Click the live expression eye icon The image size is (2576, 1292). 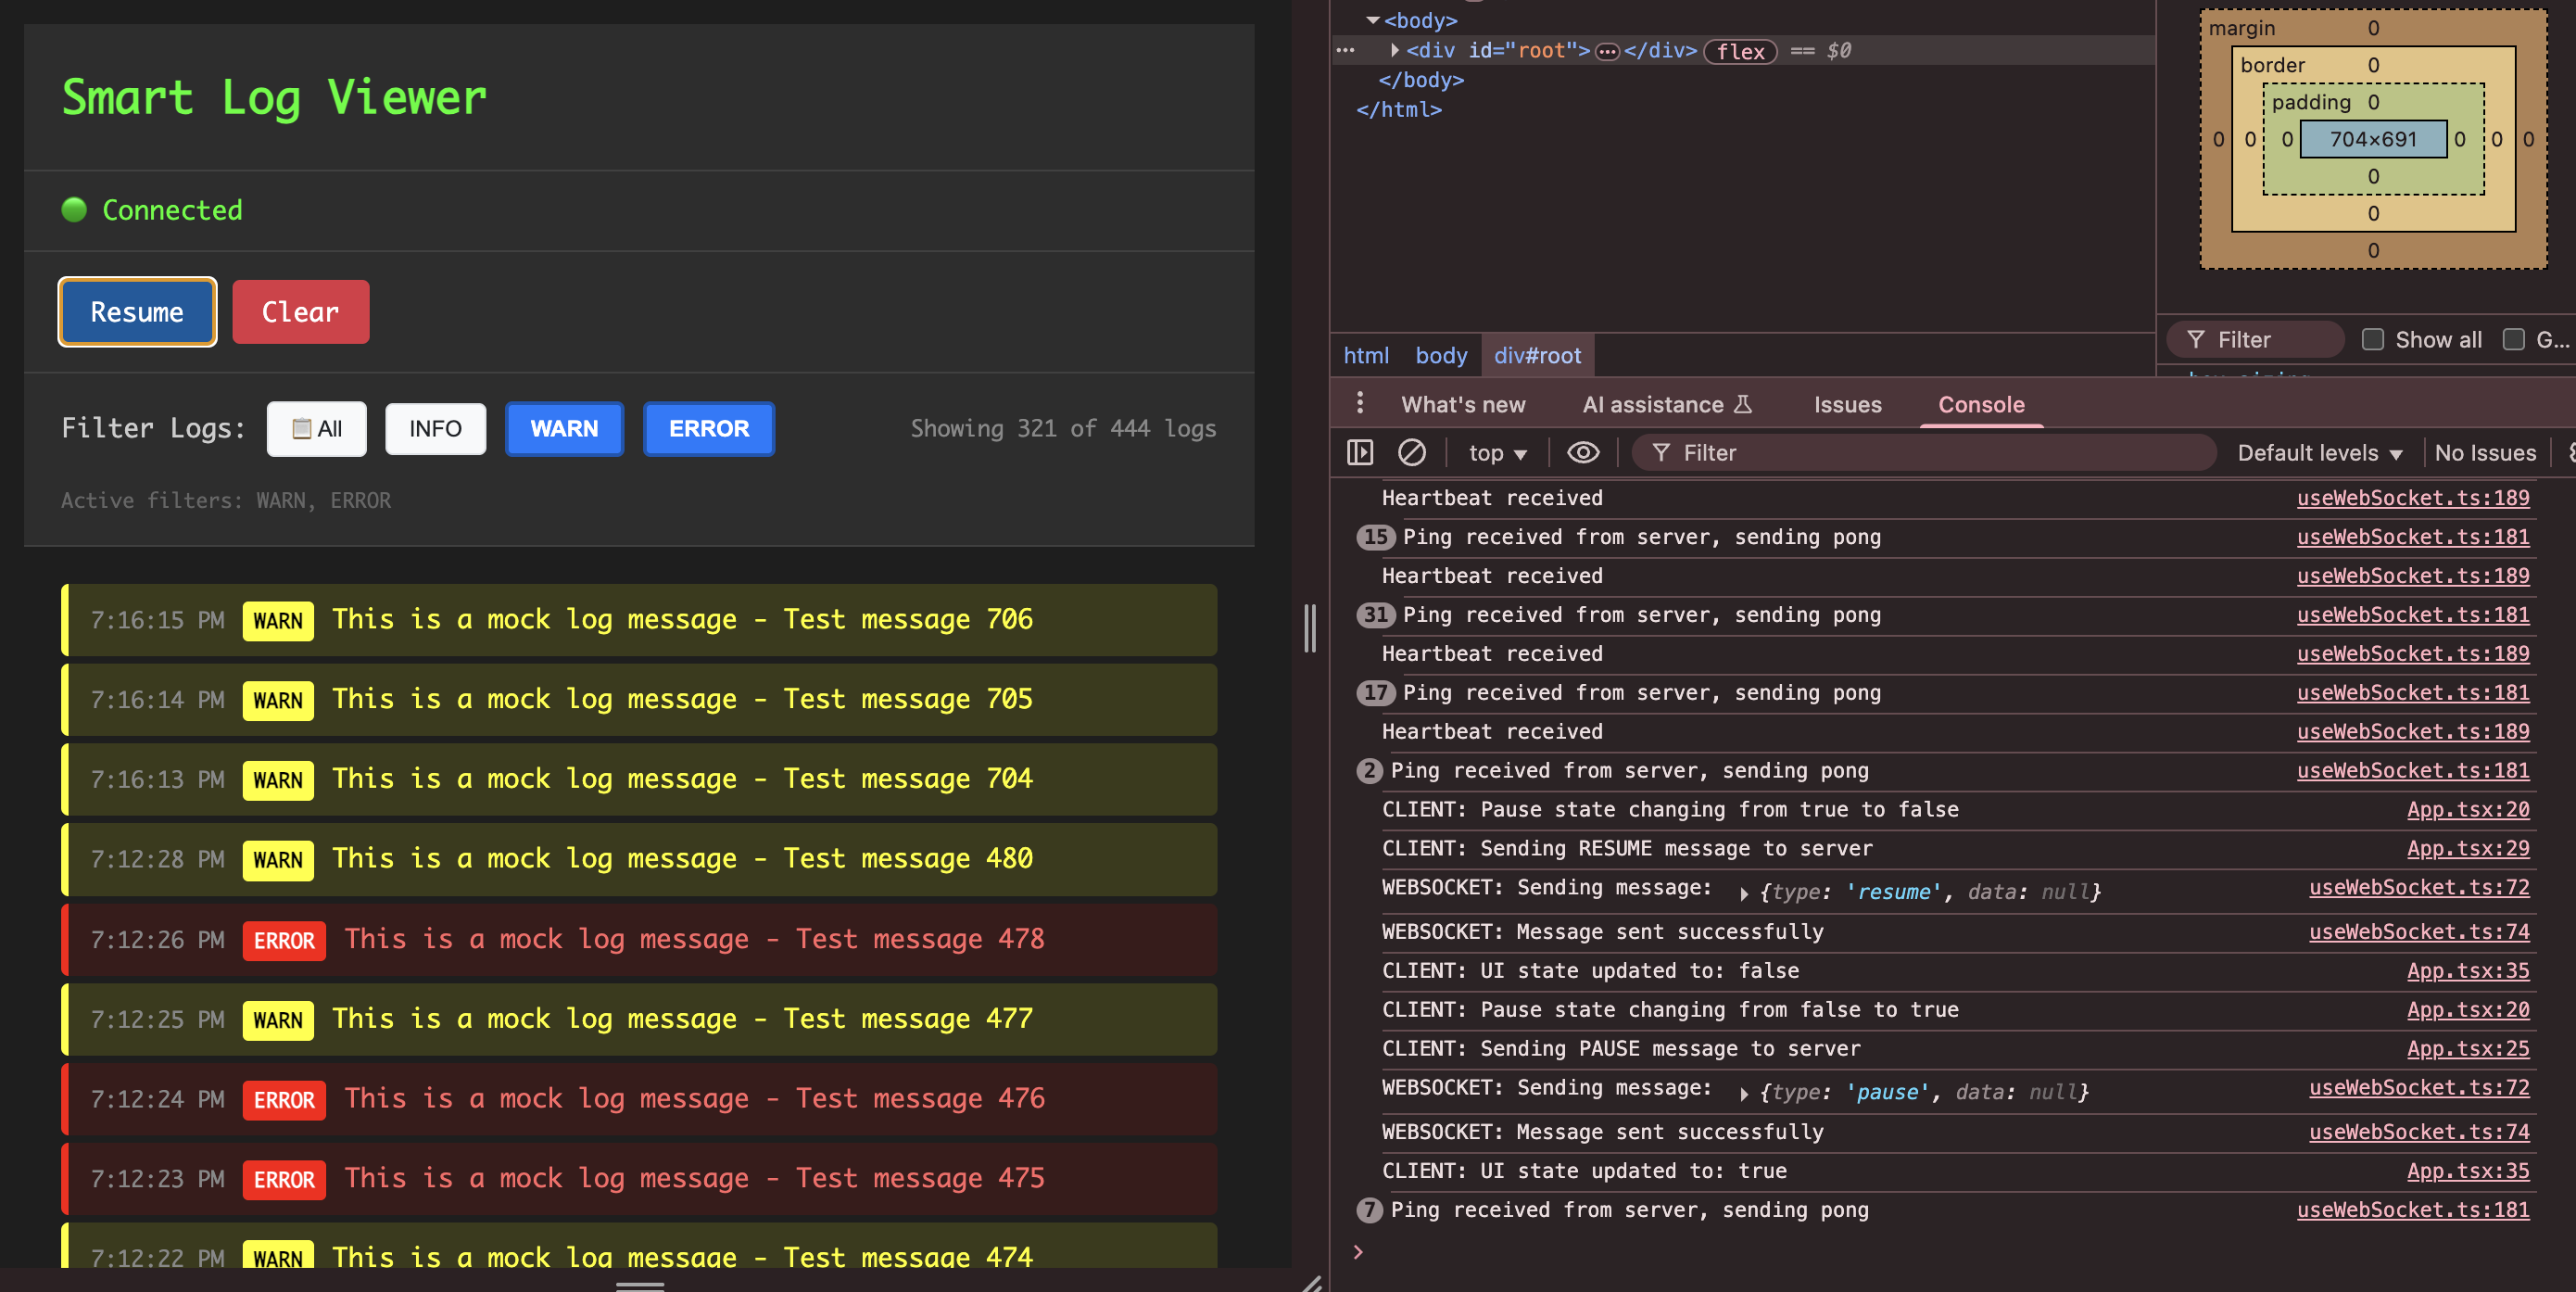pyautogui.click(x=1582, y=453)
